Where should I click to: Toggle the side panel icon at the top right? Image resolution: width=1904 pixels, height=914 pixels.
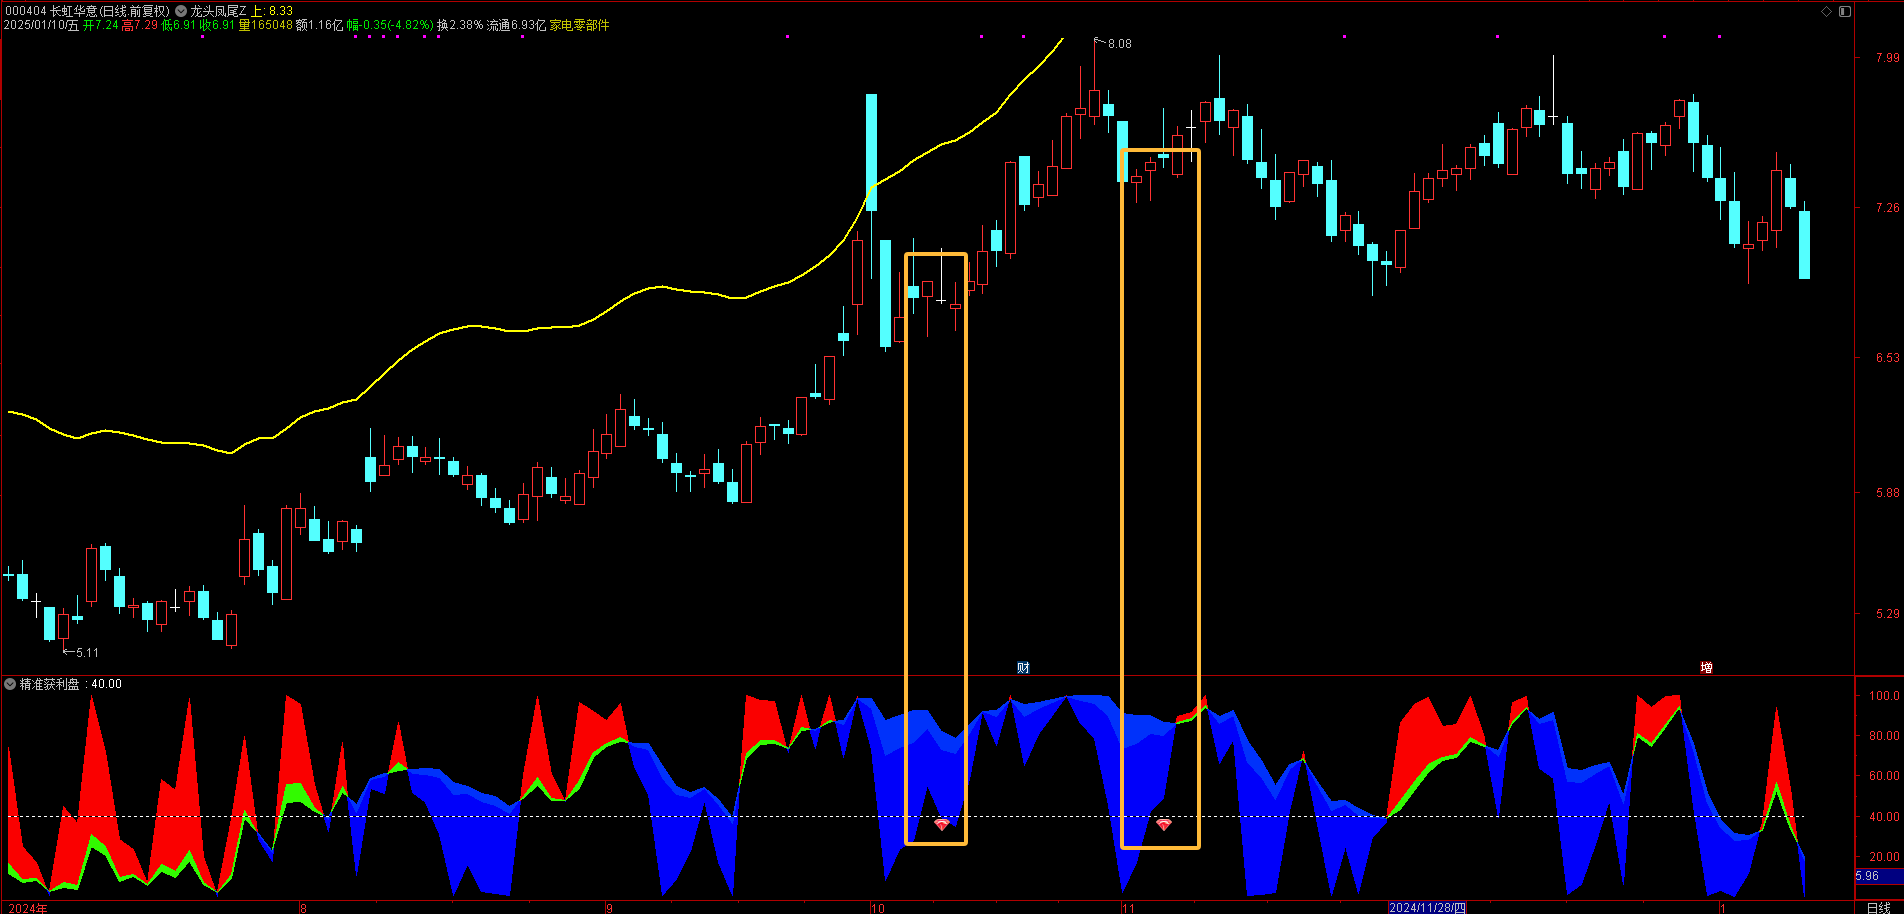(x=1845, y=11)
